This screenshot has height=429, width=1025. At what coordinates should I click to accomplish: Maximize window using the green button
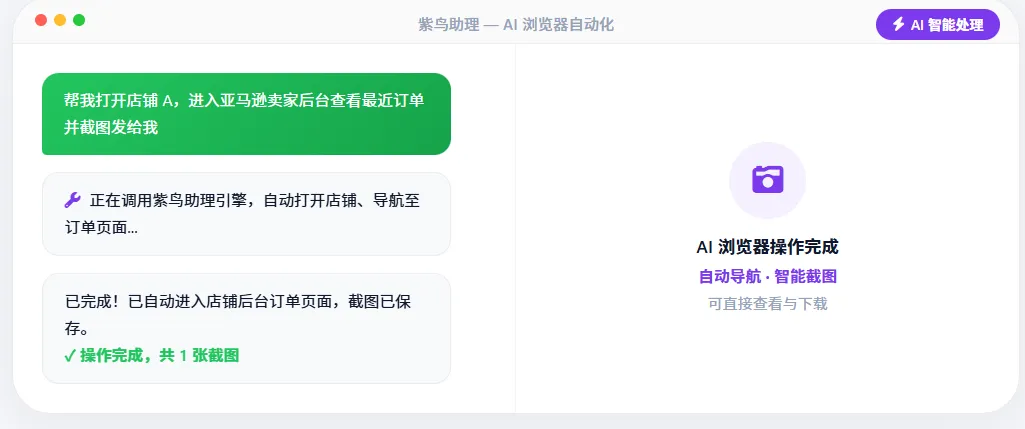pyautogui.click(x=79, y=21)
